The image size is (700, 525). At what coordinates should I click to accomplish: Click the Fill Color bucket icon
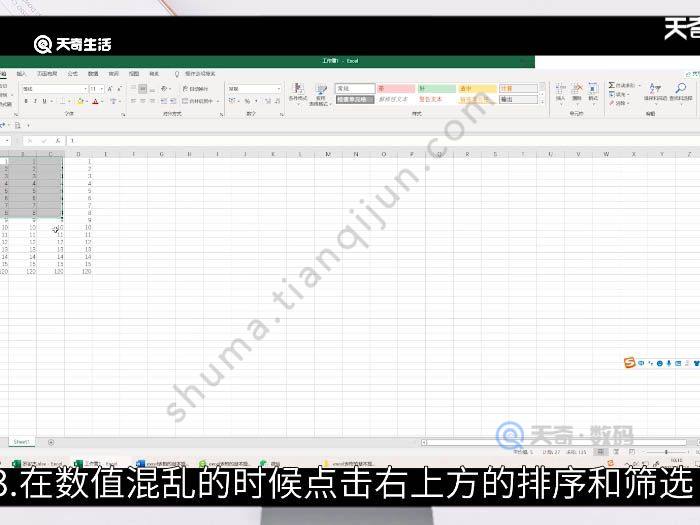(80, 101)
